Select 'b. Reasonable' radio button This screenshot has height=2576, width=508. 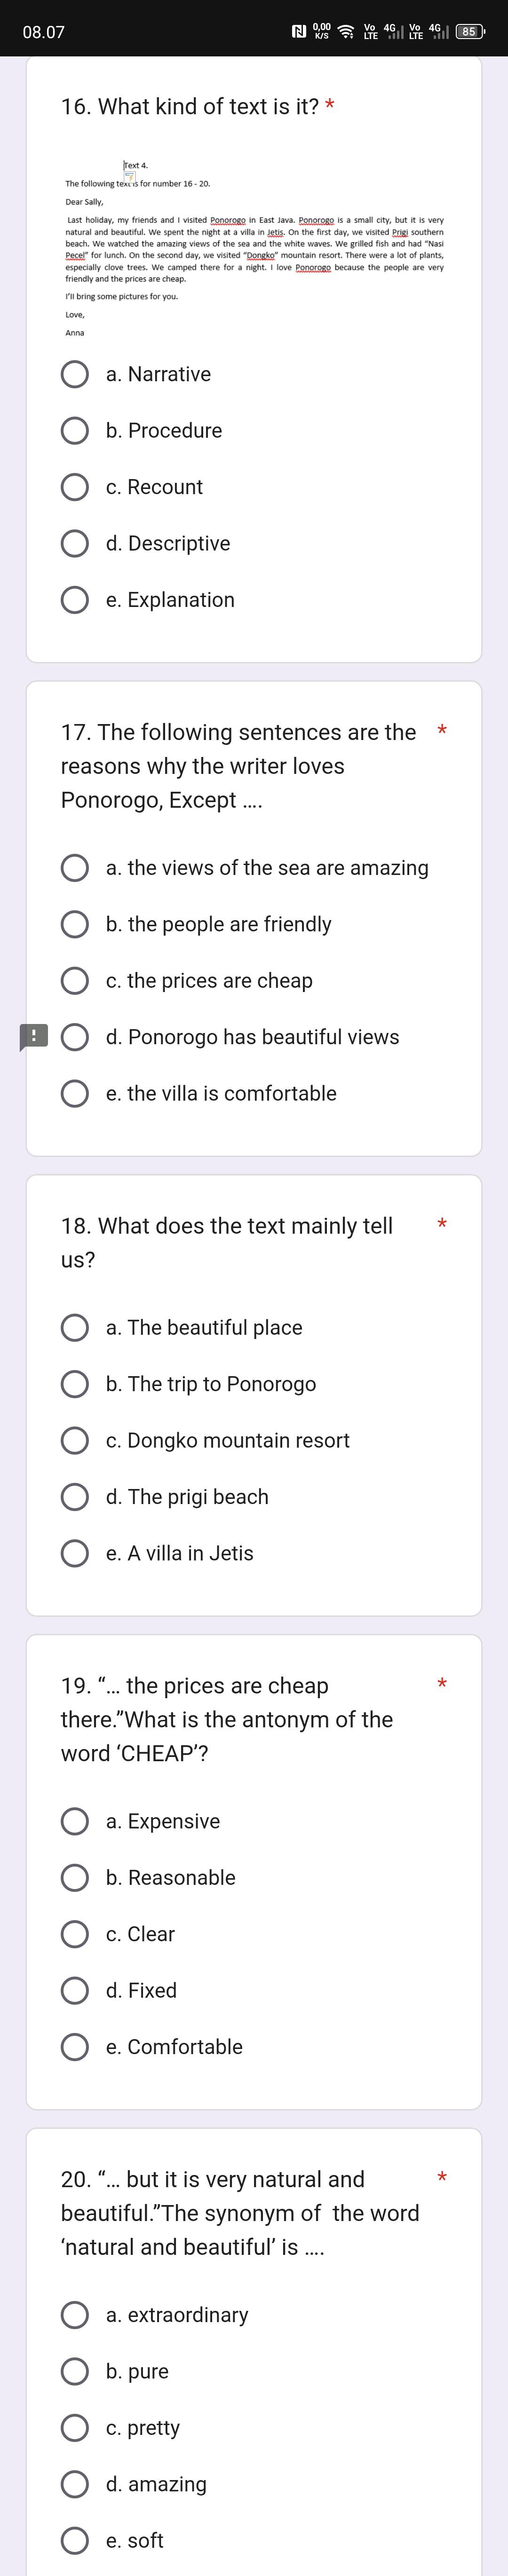tap(75, 1877)
